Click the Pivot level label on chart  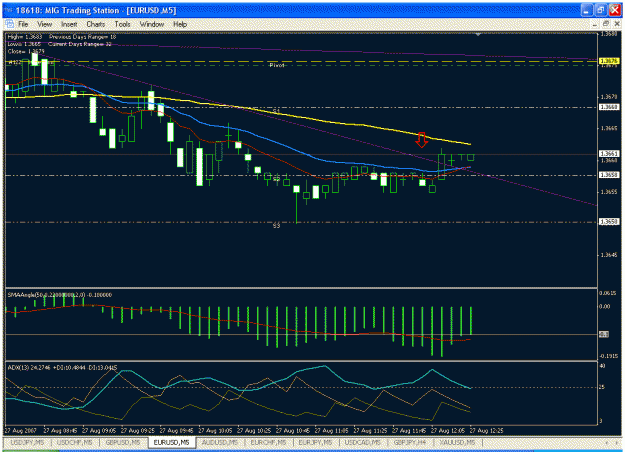[277, 65]
